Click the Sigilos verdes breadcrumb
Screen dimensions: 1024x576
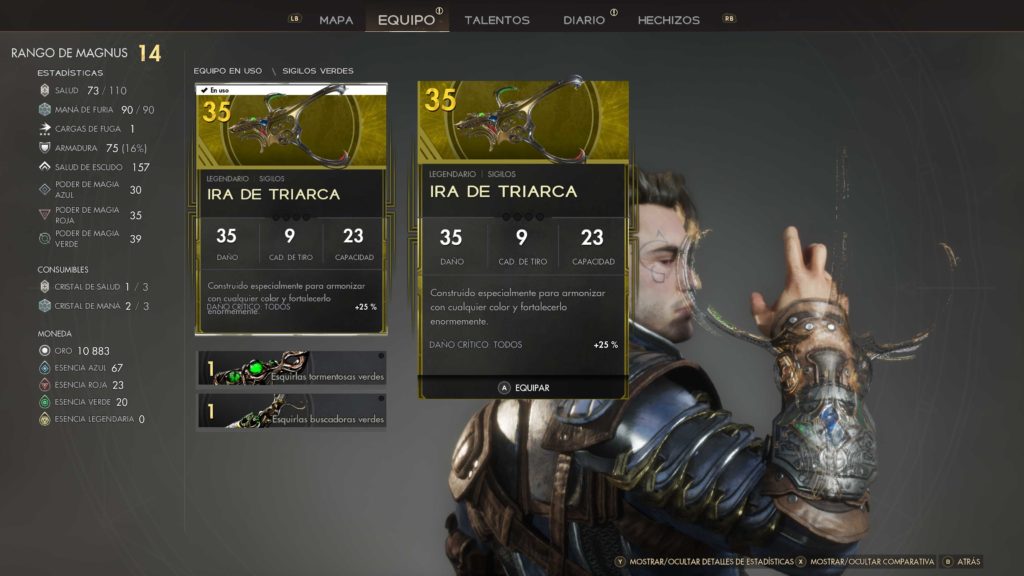pos(318,71)
